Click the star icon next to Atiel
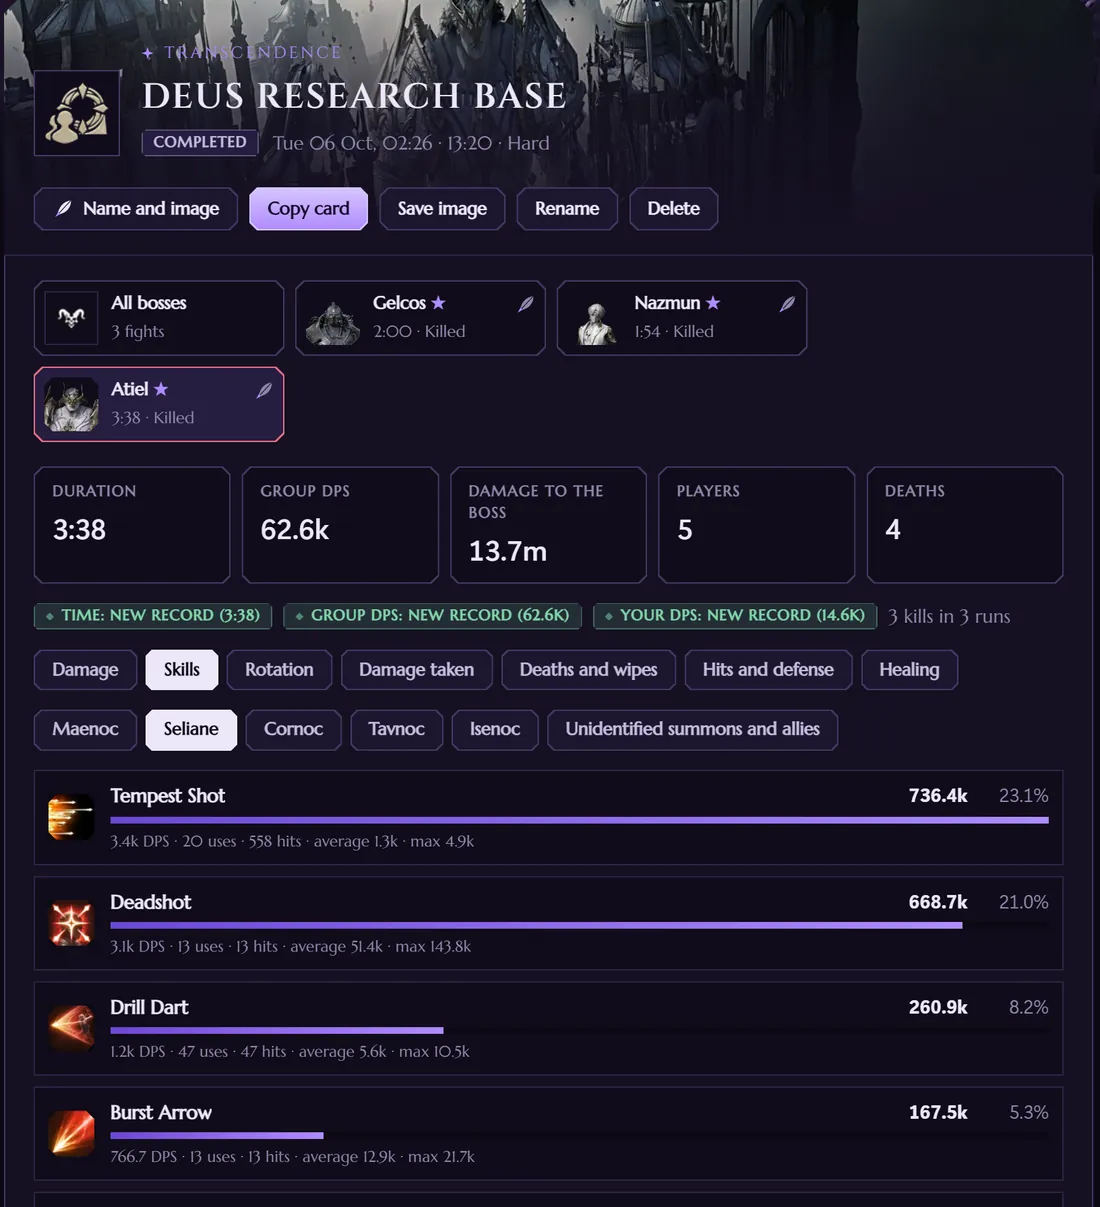Screen dimensions: 1100x1207 (161, 389)
